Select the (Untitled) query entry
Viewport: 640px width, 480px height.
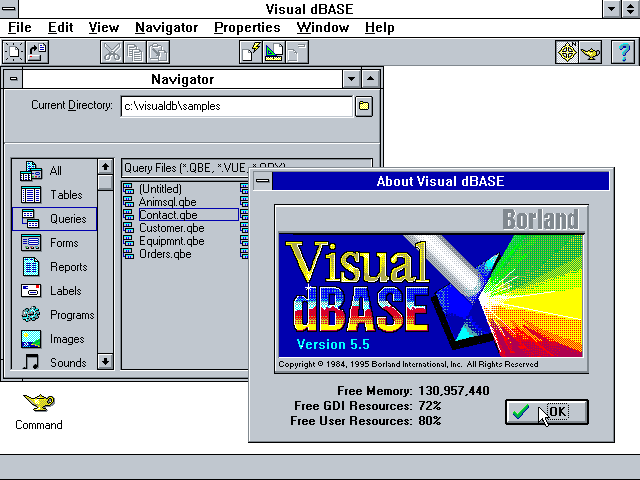click(x=160, y=189)
